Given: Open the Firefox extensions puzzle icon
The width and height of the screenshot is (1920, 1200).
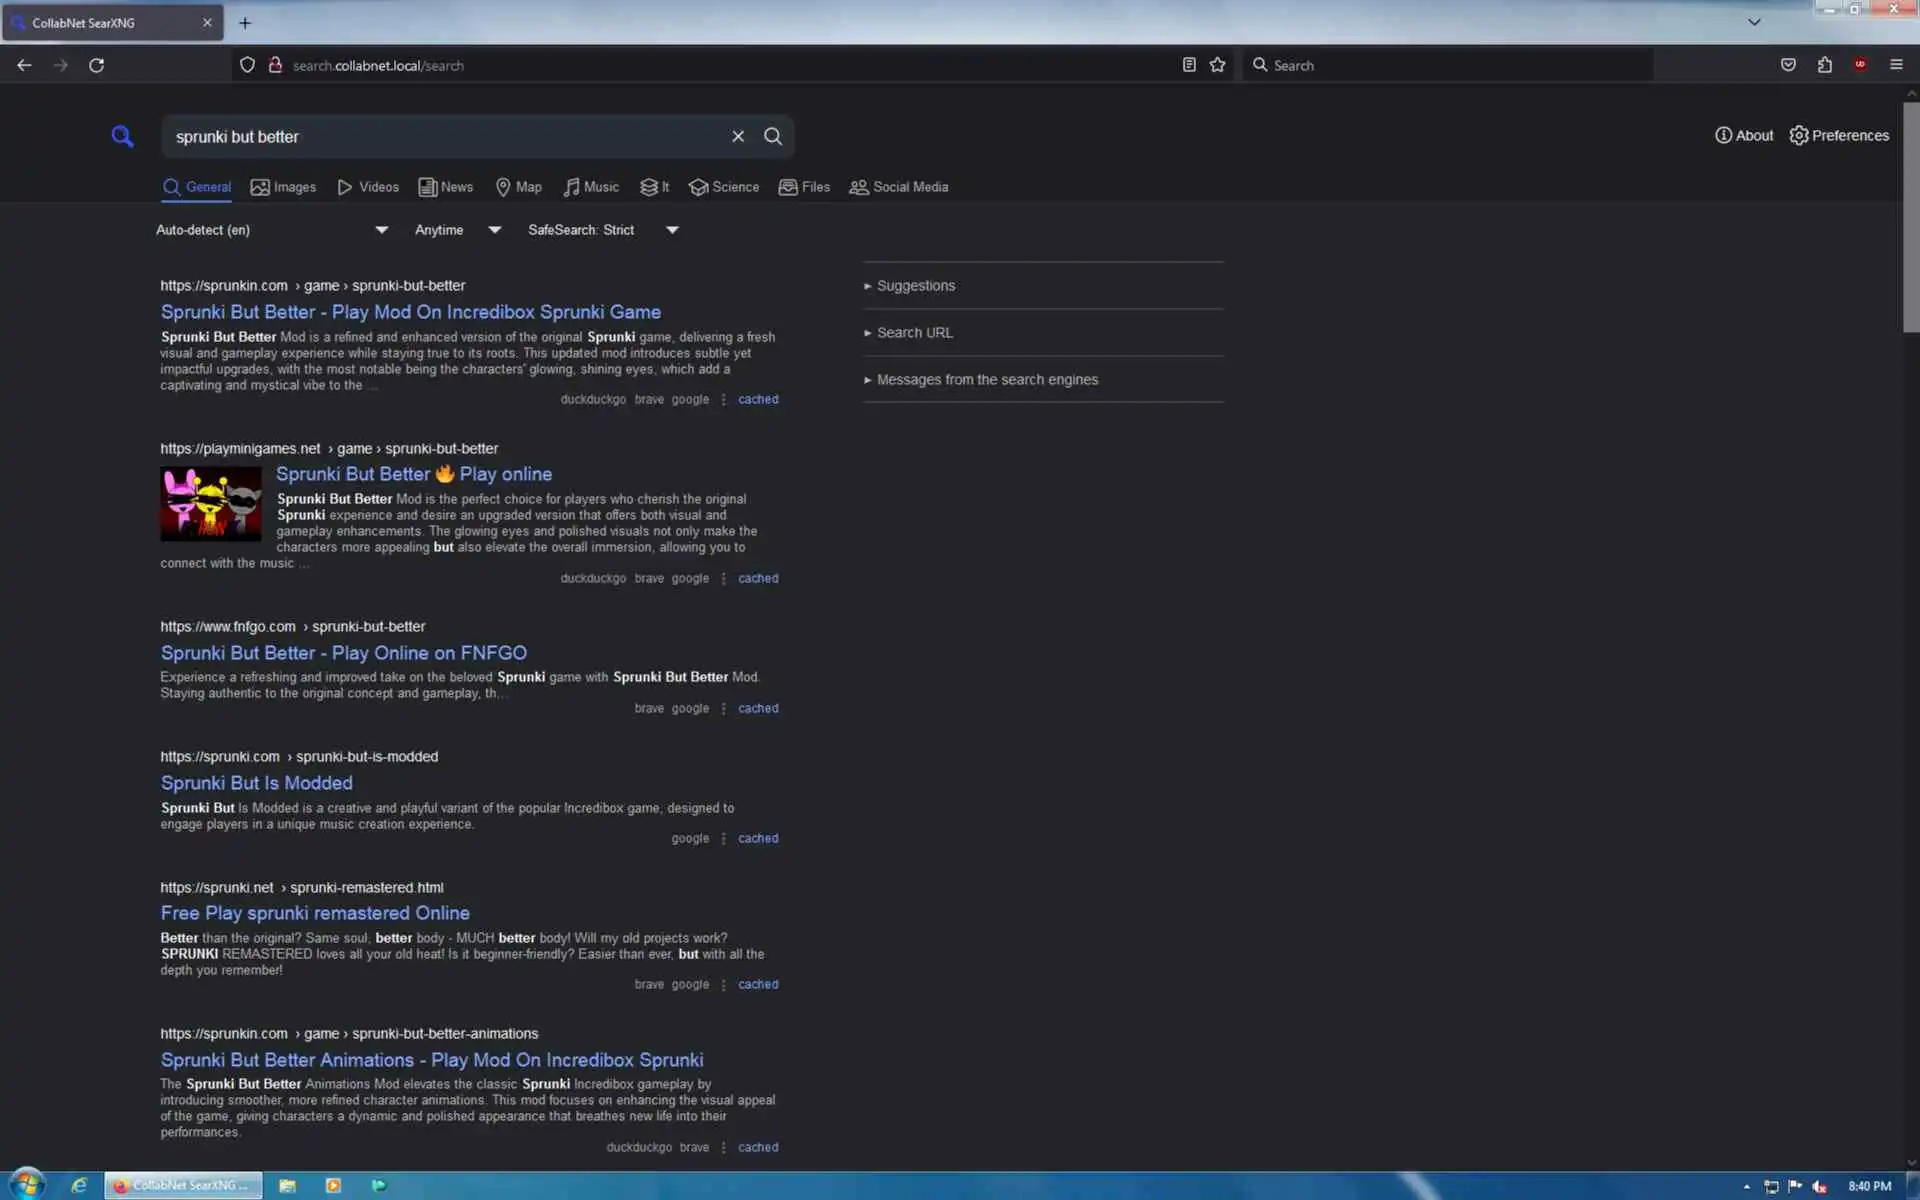Looking at the screenshot, I should 1825,65.
